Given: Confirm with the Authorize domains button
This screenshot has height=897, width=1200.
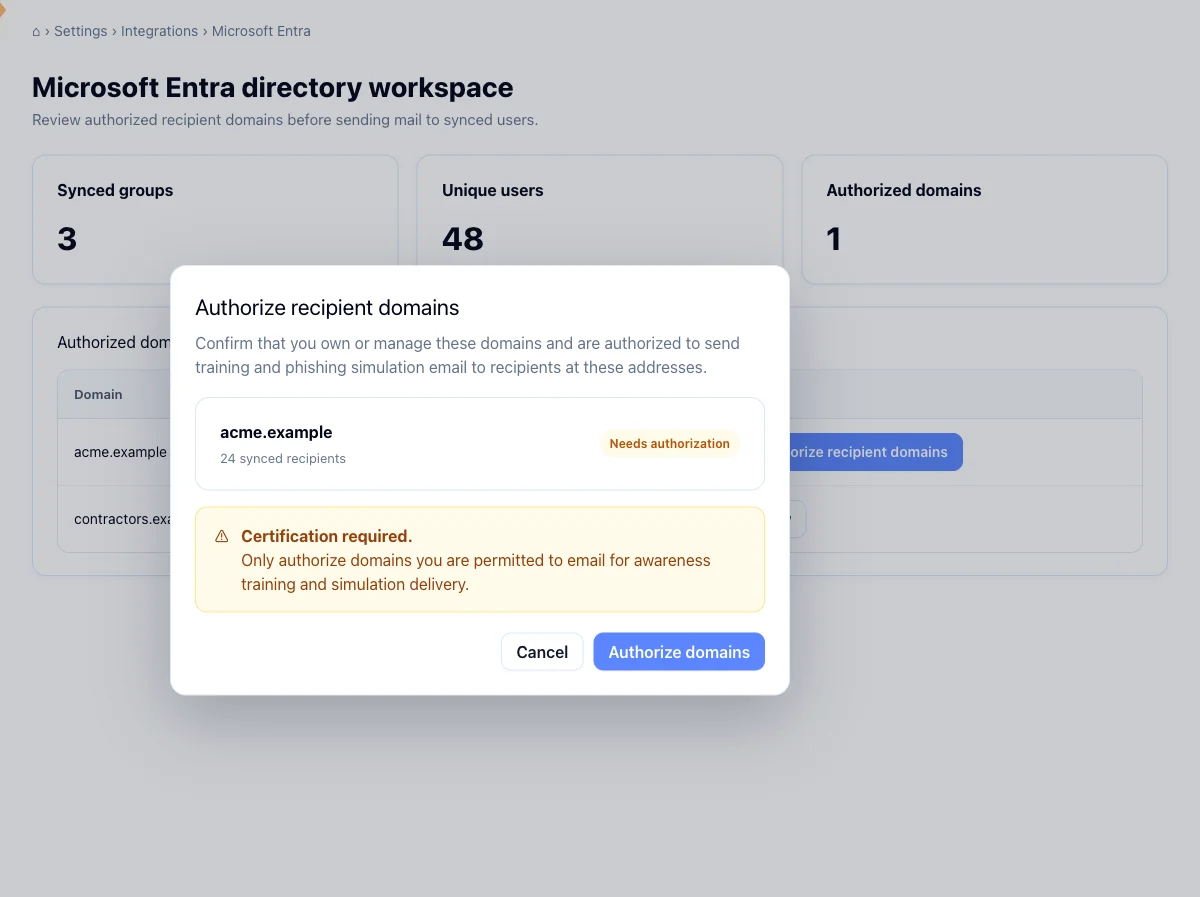Looking at the screenshot, I should (x=679, y=652).
